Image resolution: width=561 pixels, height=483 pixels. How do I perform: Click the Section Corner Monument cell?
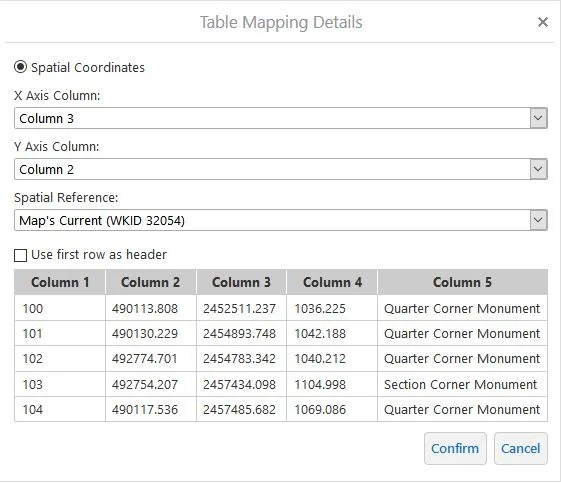point(463,384)
